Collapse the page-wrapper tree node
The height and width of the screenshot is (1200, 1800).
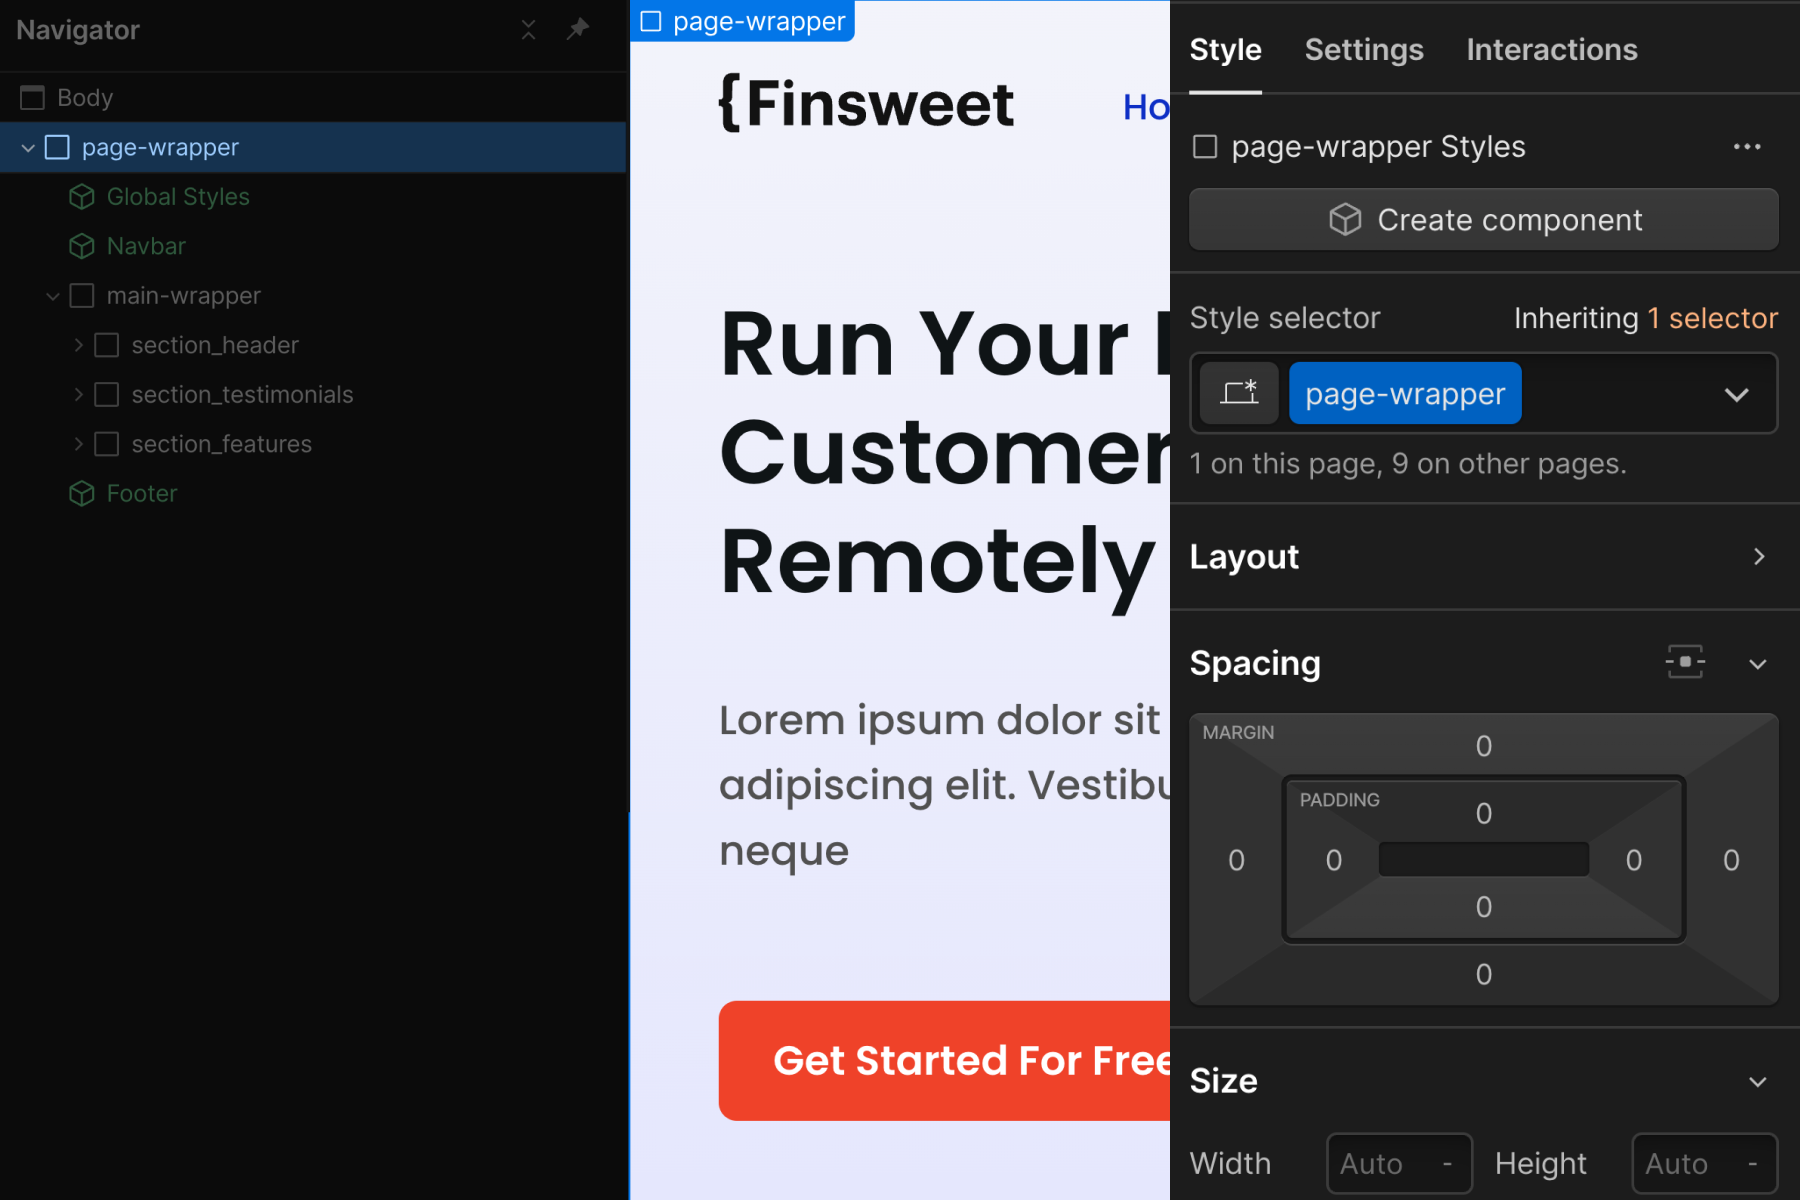(x=28, y=148)
